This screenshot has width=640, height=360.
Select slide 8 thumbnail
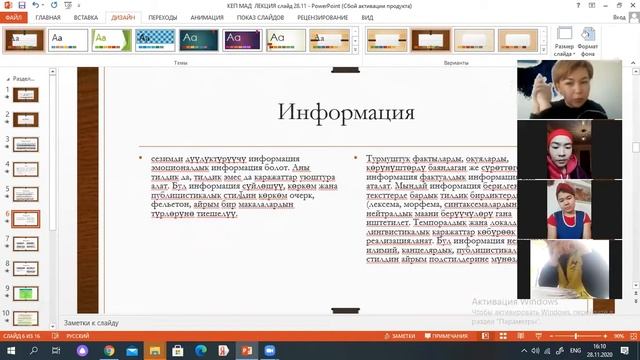(26, 269)
